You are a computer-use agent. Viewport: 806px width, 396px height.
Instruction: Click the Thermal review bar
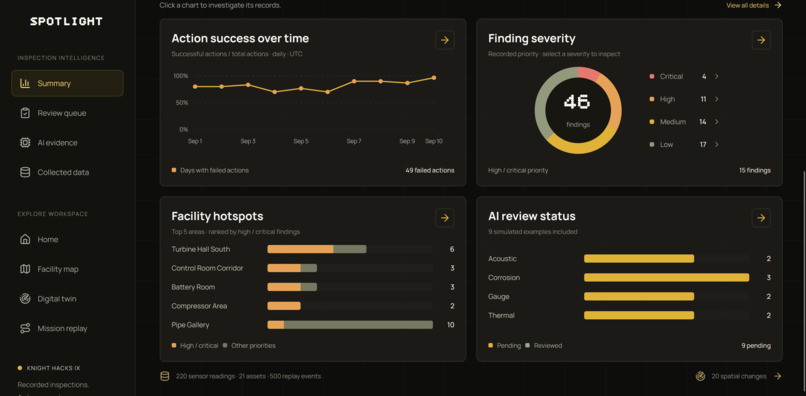tap(639, 315)
